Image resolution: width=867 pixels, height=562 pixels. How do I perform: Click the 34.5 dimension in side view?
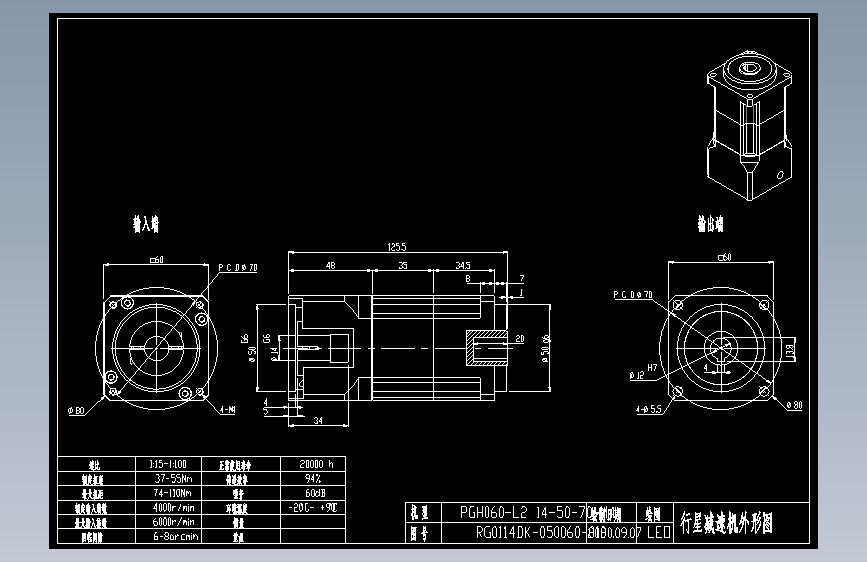click(x=463, y=266)
